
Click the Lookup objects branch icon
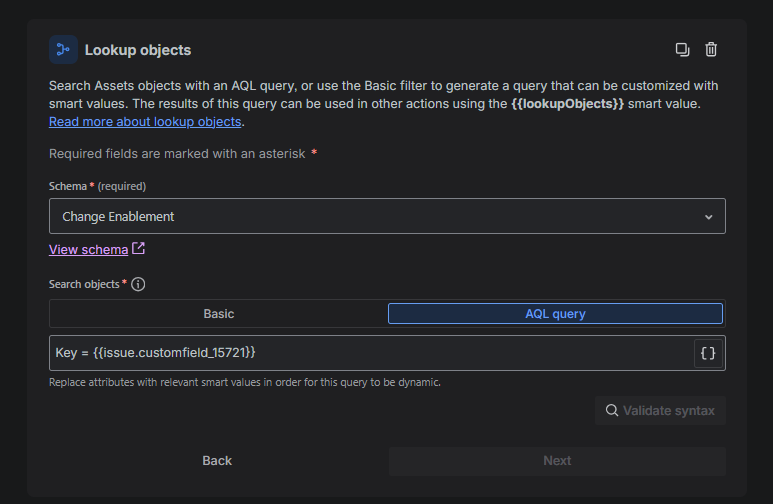63,50
